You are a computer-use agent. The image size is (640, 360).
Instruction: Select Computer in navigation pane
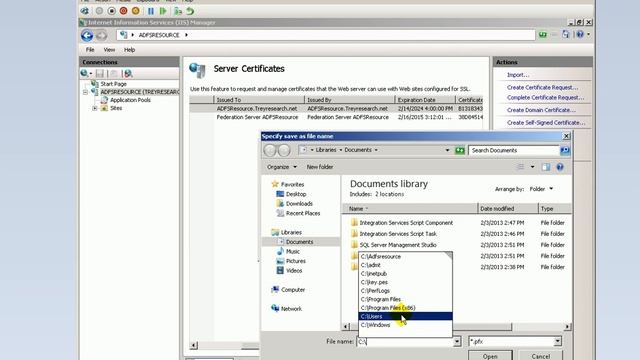point(293,290)
